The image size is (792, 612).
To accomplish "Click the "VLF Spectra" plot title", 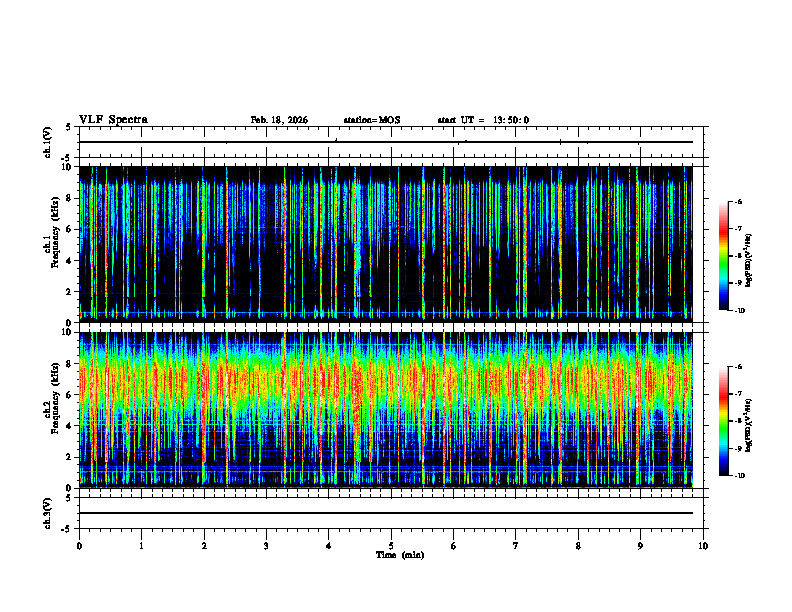I will click(x=113, y=120).
